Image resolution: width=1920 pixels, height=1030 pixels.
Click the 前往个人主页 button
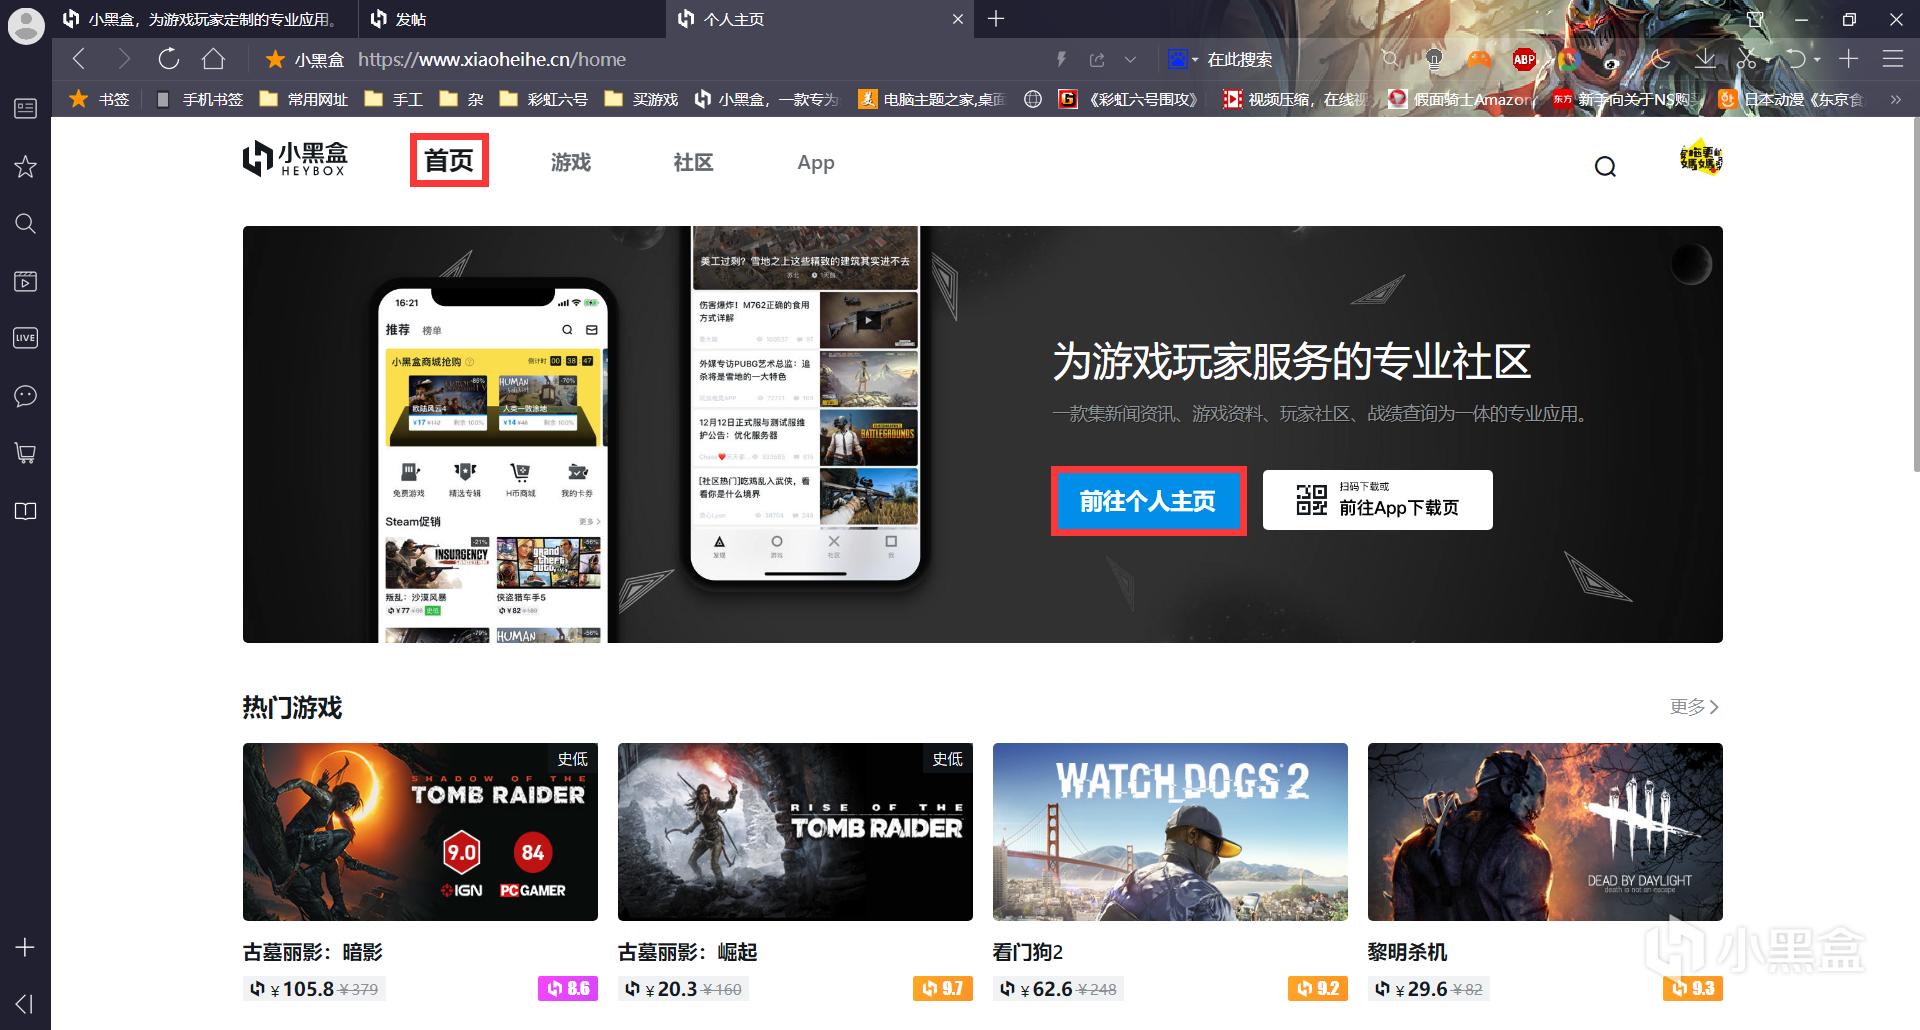1148,501
